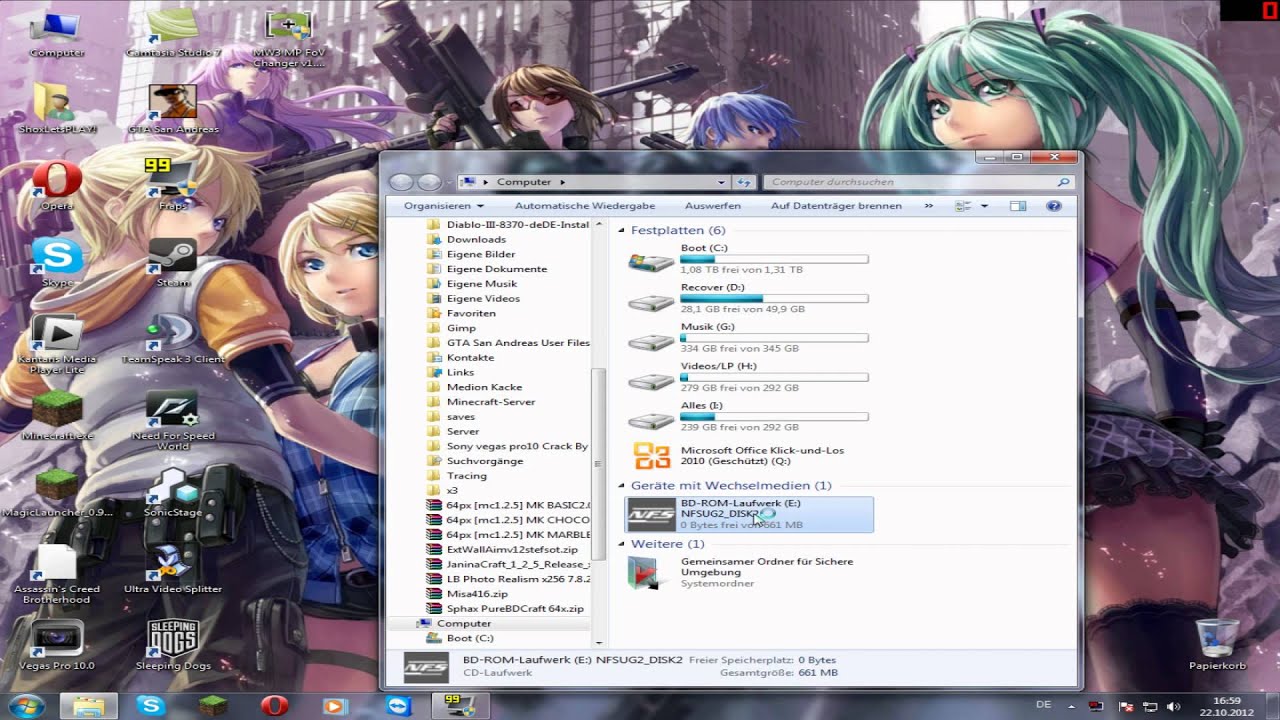This screenshot has width=1280, height=720.
Task: Launch Opera from the desktop
Action: (x=56, y=186)
